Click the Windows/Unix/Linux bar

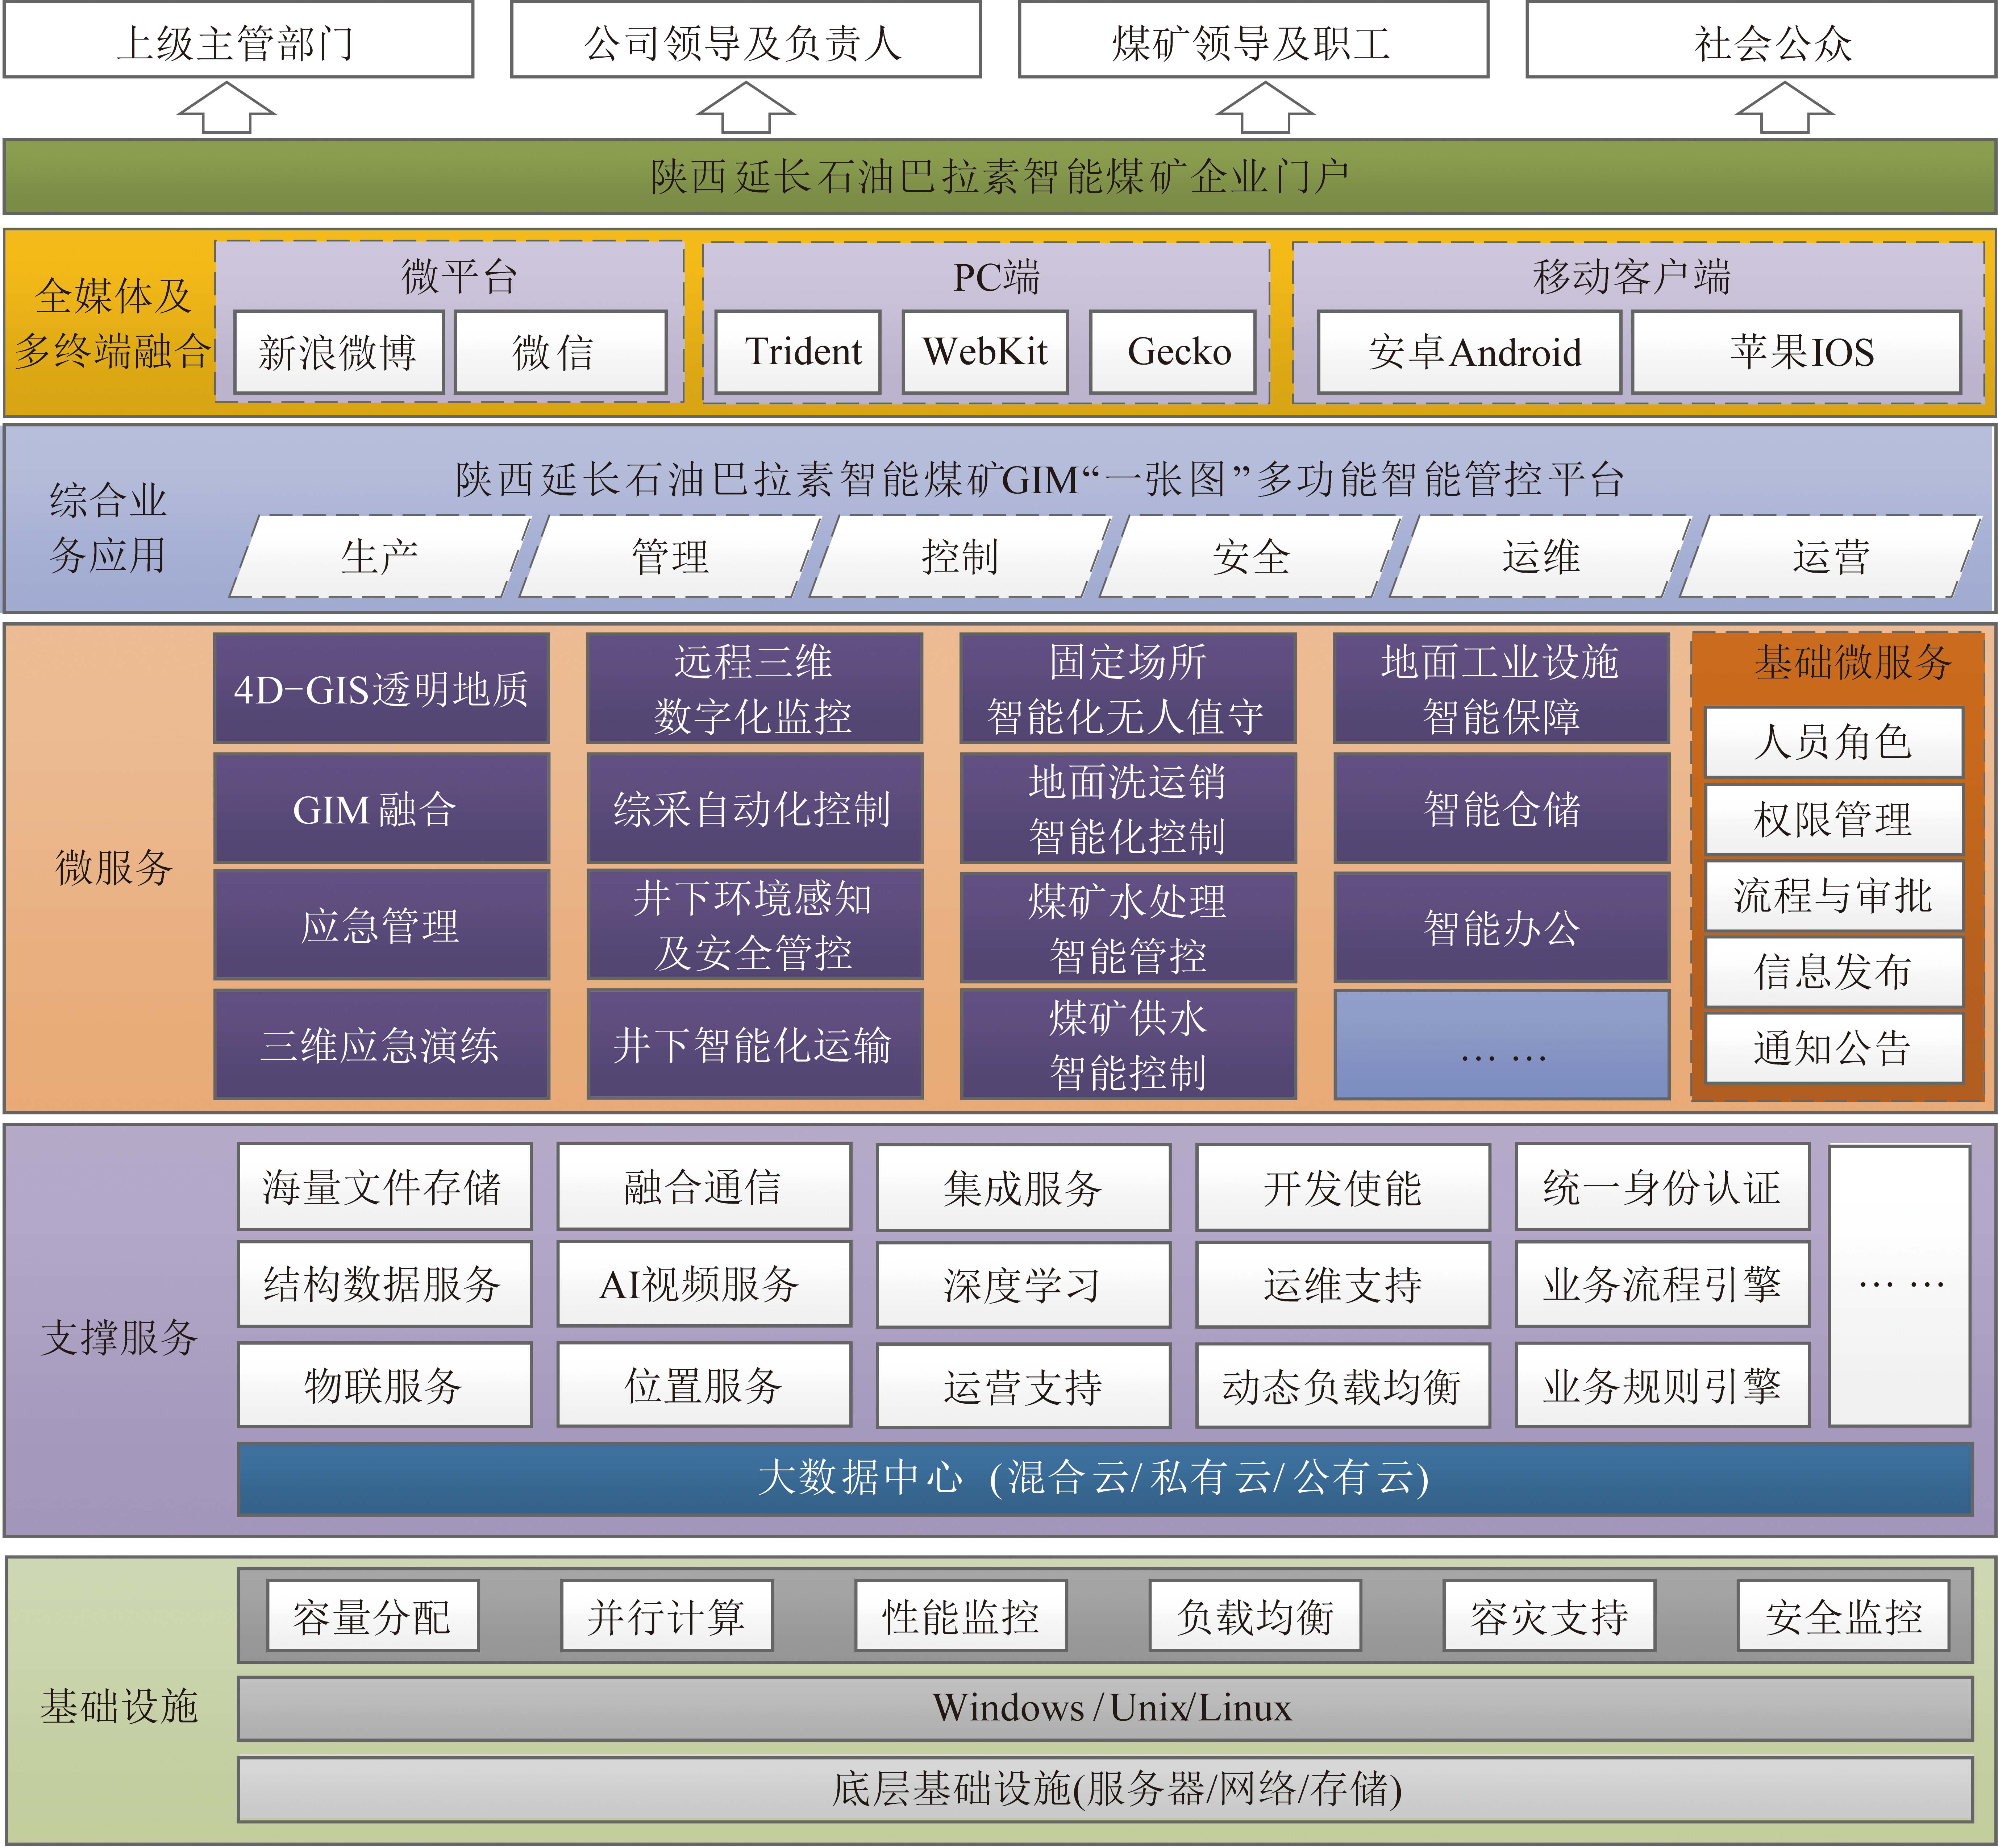coord(1105,1709)
